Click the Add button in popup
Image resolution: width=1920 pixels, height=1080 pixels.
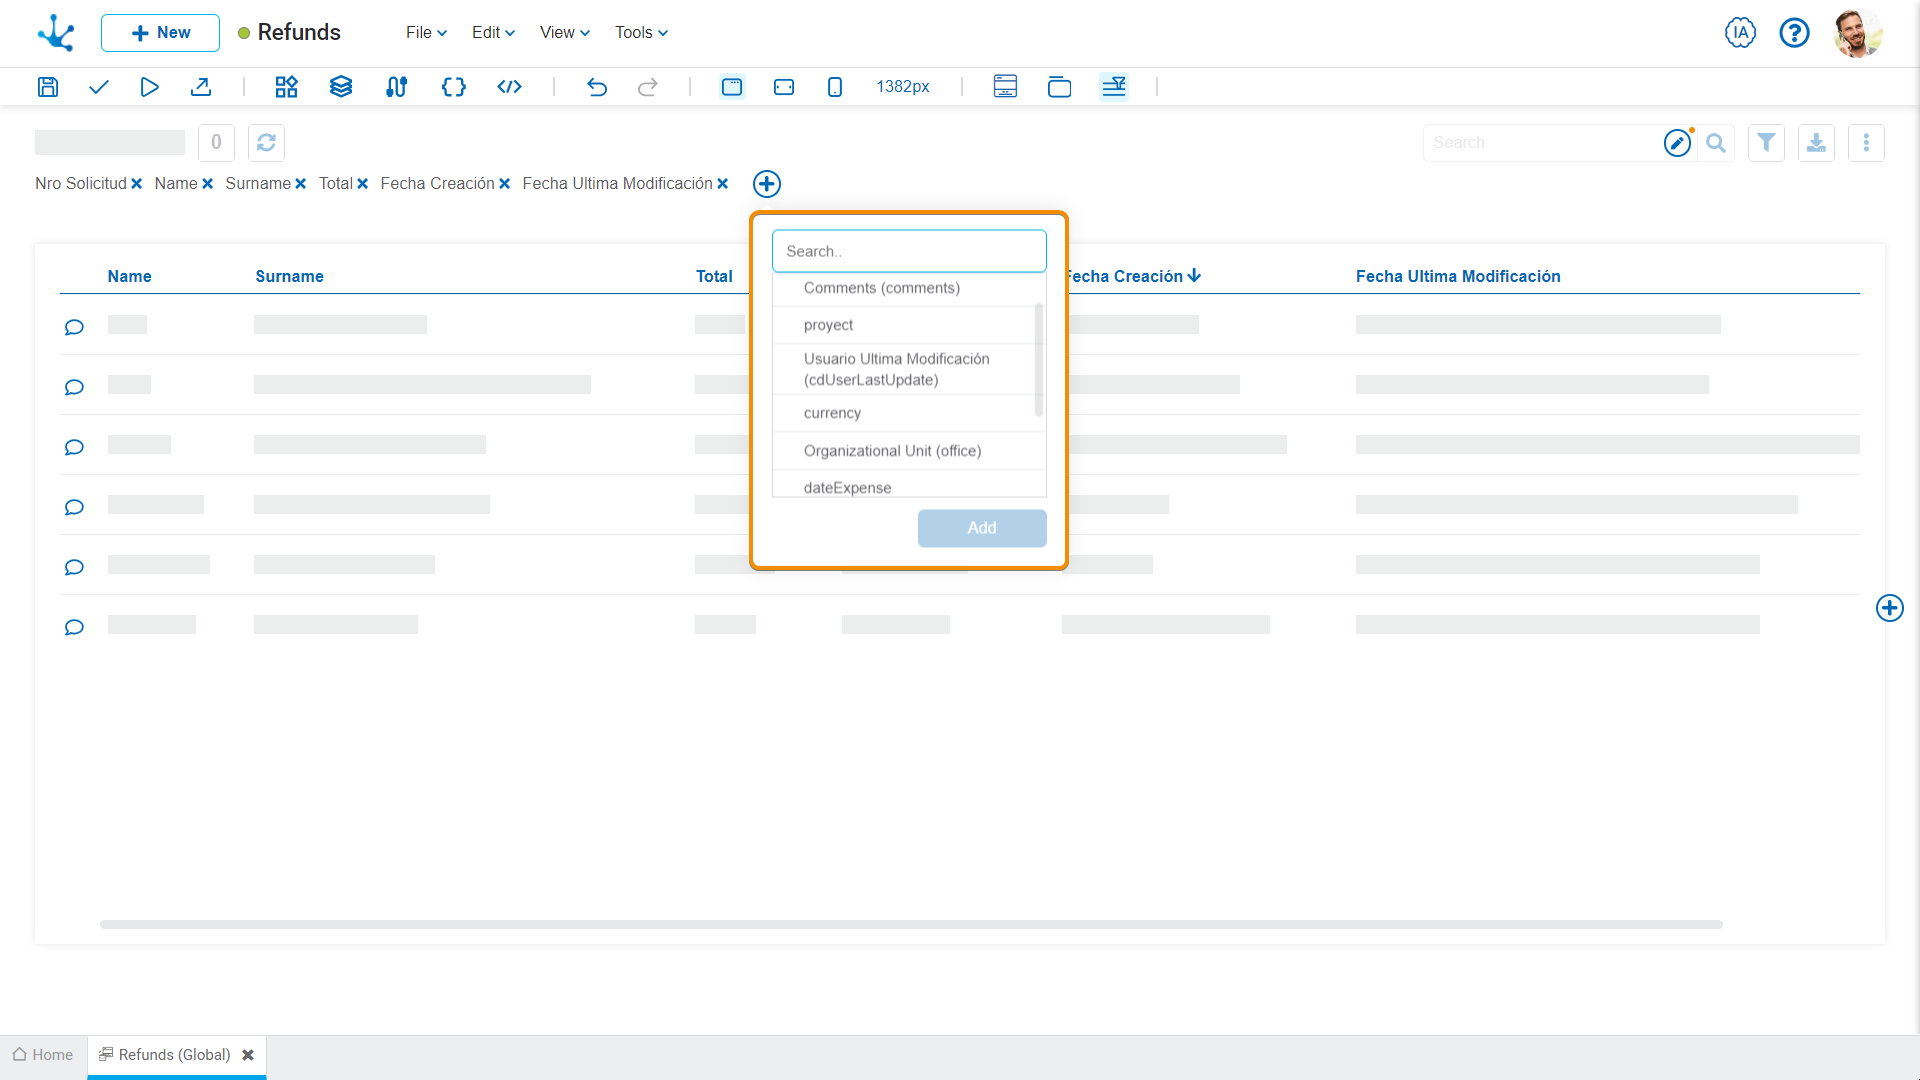[x=981, y=528]
